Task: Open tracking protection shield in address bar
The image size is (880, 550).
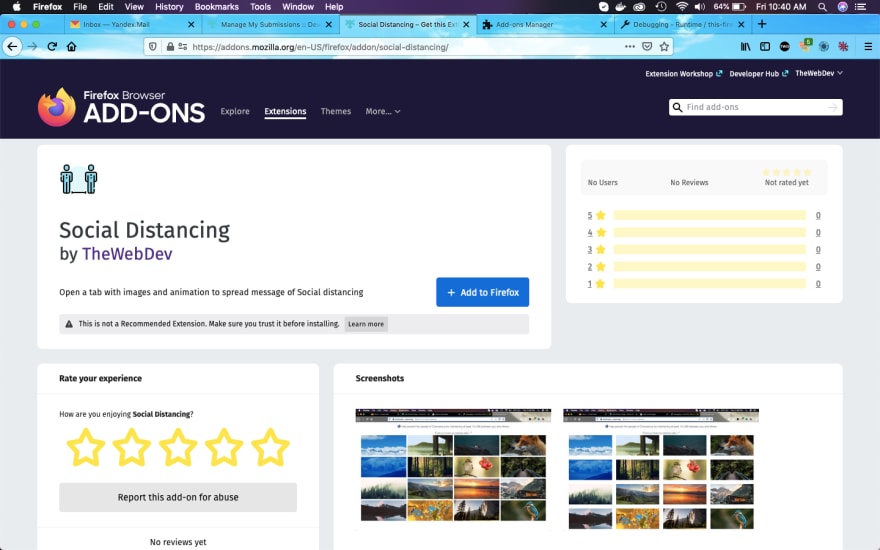Action: pyautogui.click(x=153, y=47)
